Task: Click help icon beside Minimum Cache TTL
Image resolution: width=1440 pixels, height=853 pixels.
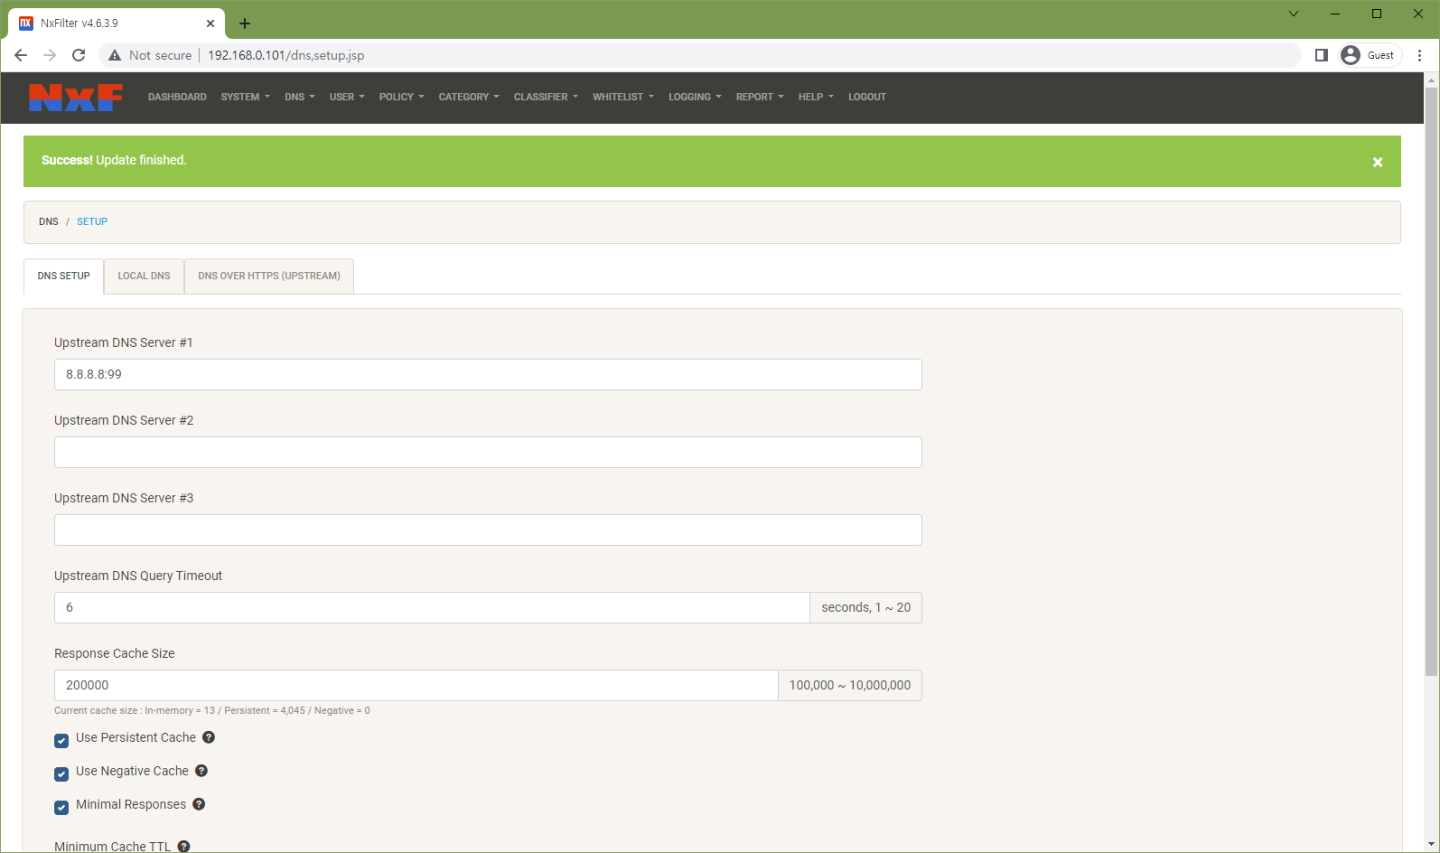Action: [184, 846]
